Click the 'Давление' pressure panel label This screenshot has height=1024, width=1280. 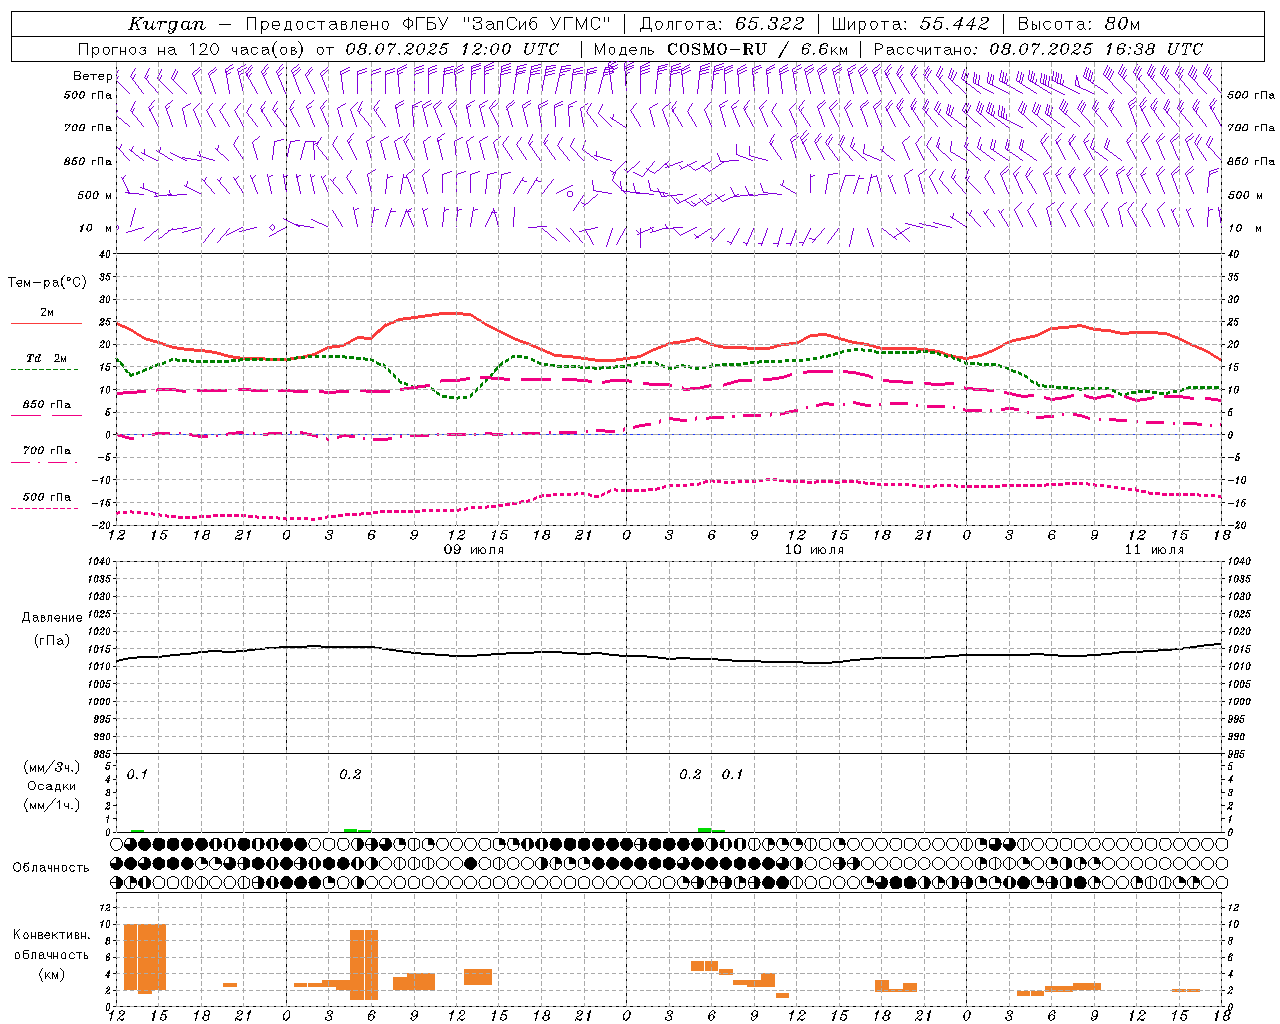point(52,618)
